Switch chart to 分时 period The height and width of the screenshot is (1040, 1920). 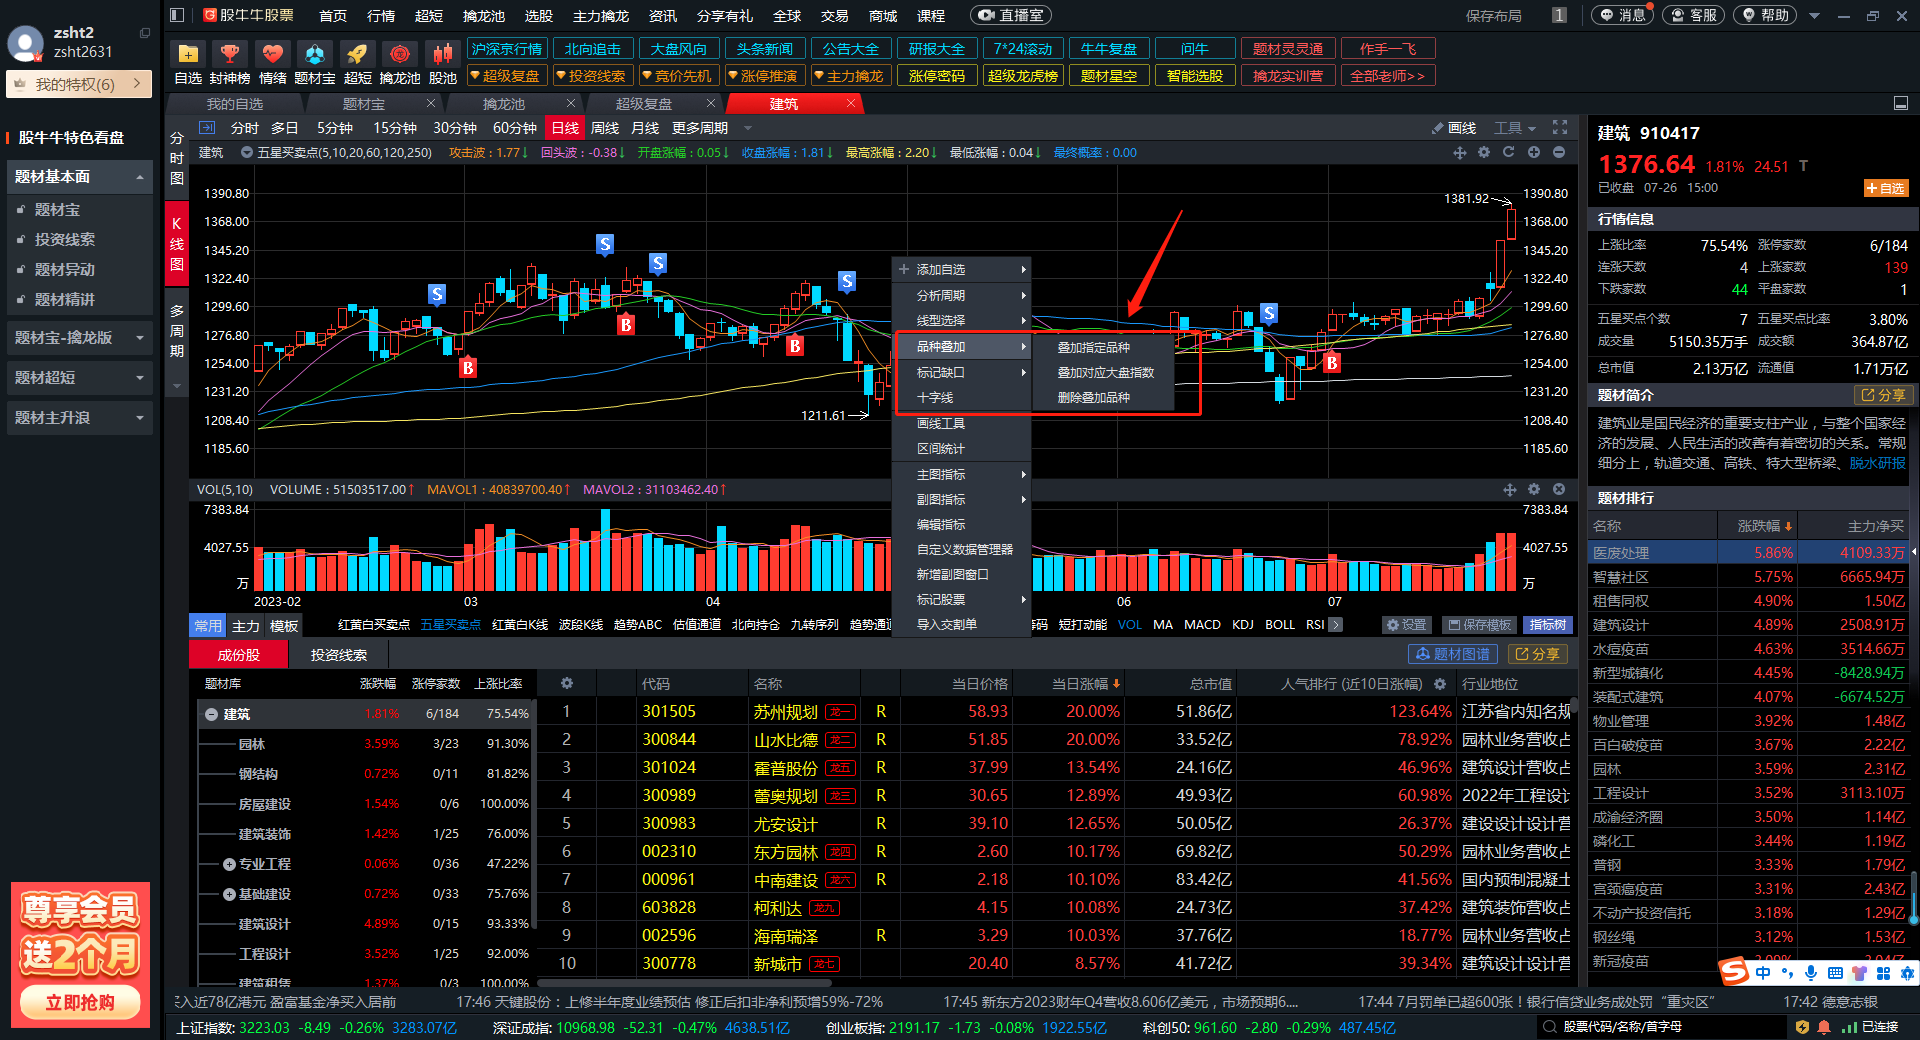click(245, 128)
